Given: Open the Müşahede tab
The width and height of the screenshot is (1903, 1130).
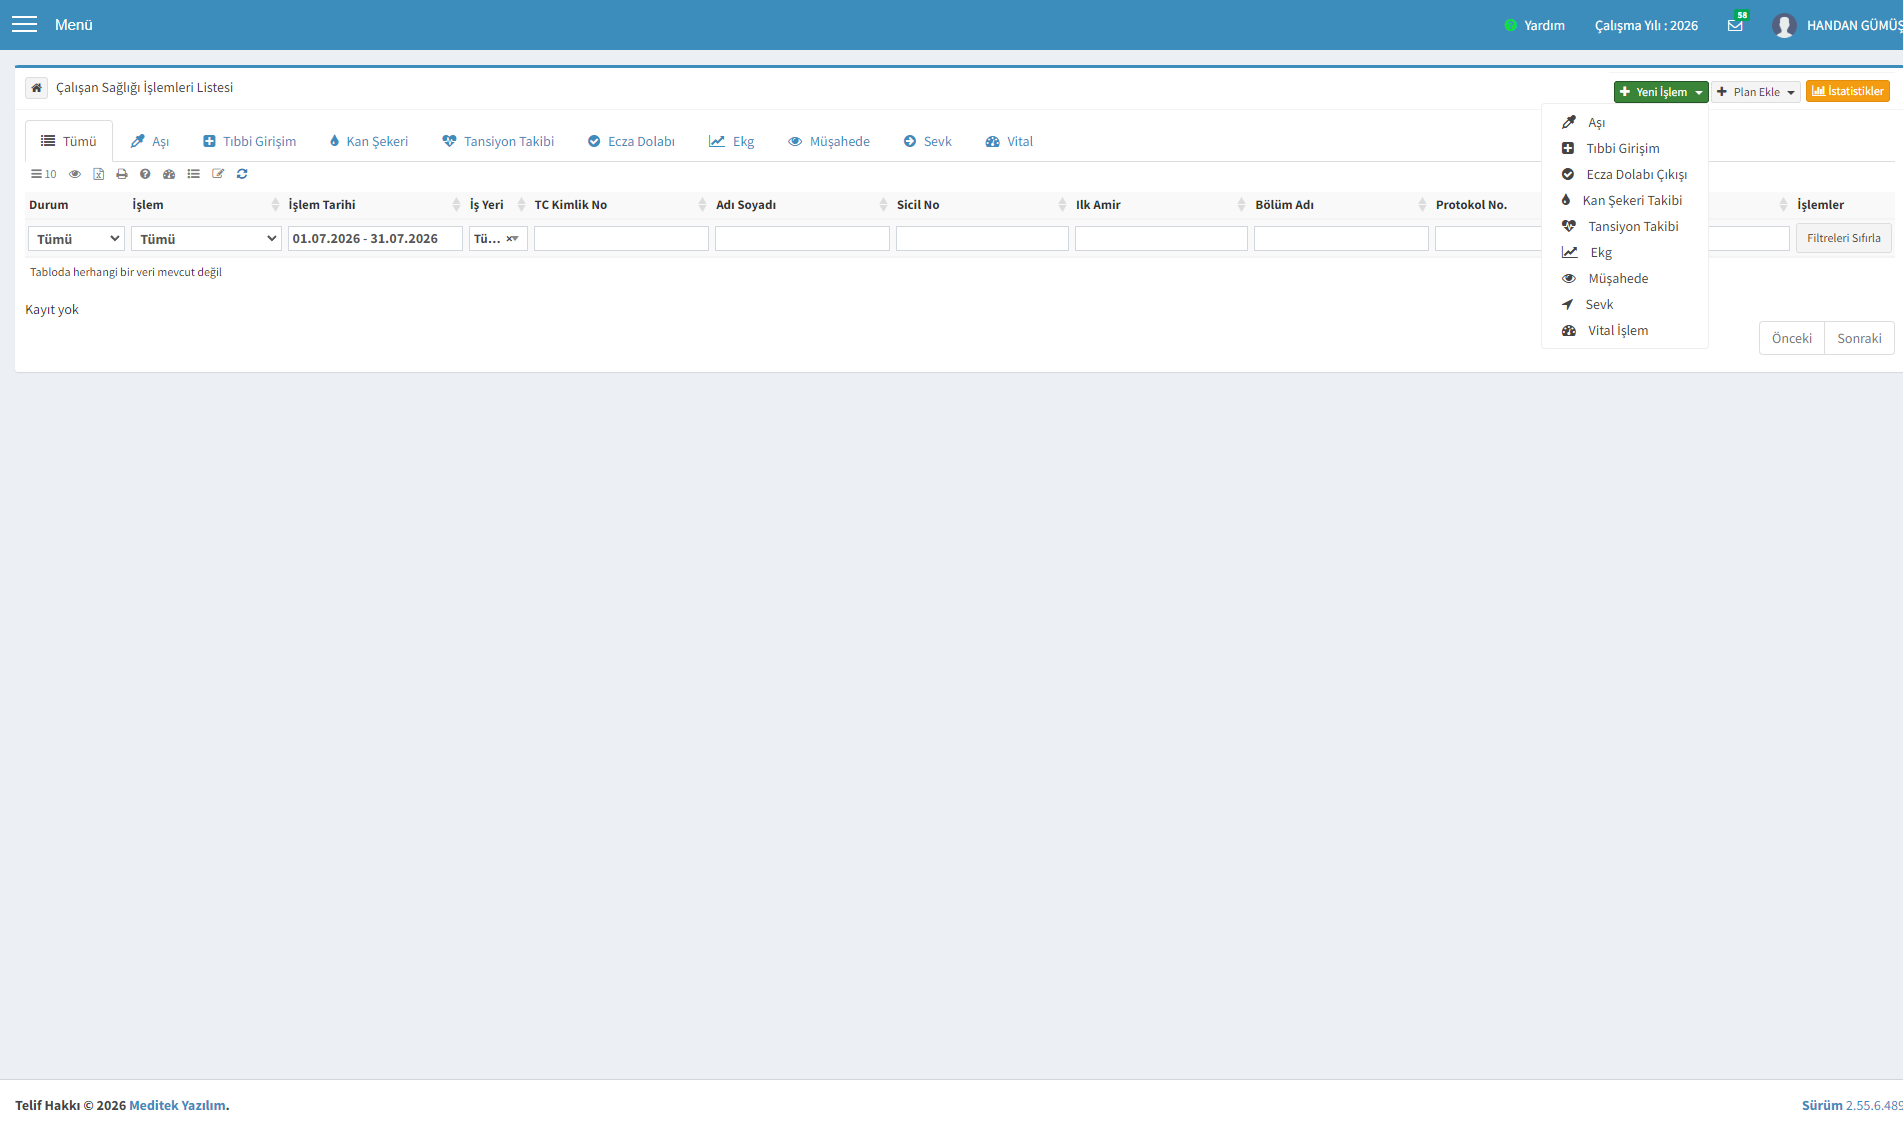Looking at the screenshot, I should coord(829,141).
